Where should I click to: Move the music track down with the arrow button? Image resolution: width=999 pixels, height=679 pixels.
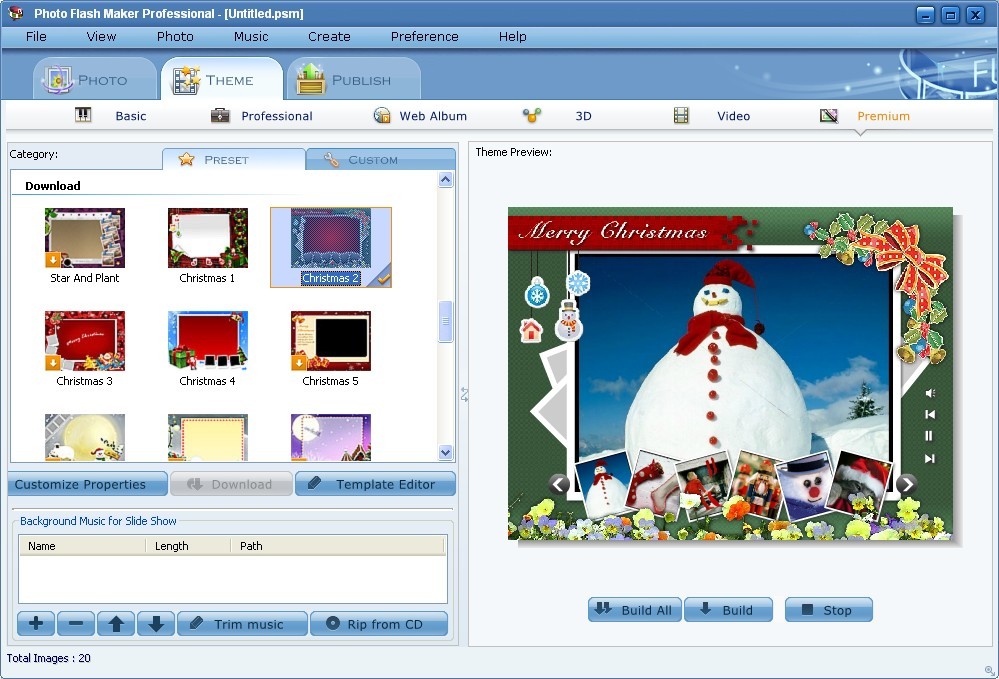tap(156, 624)
